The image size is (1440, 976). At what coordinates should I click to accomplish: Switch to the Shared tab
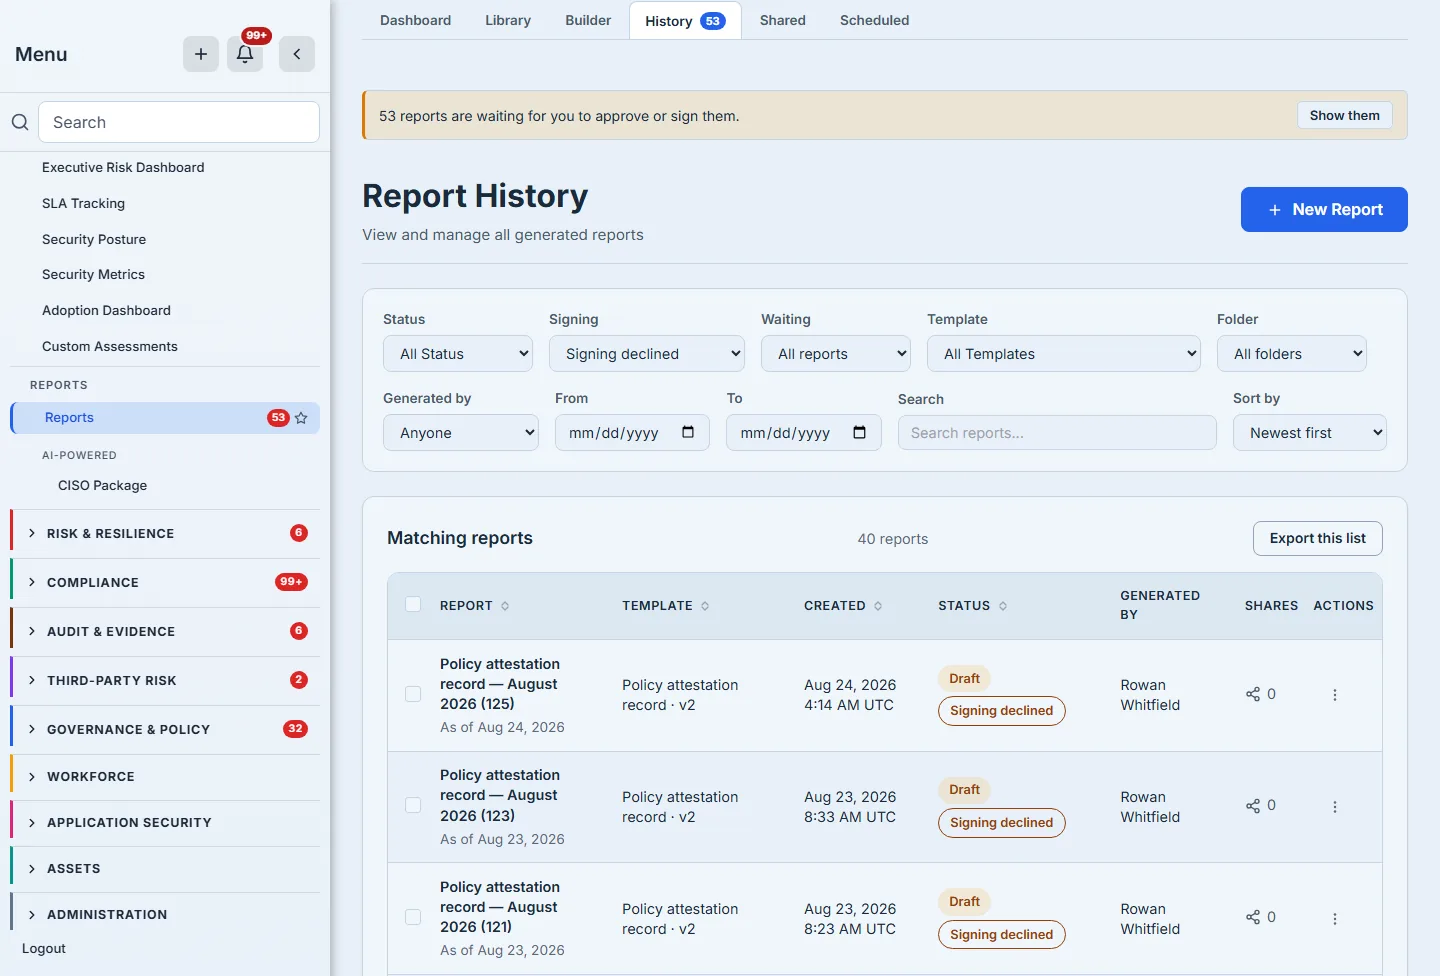(x=783, y=20)
